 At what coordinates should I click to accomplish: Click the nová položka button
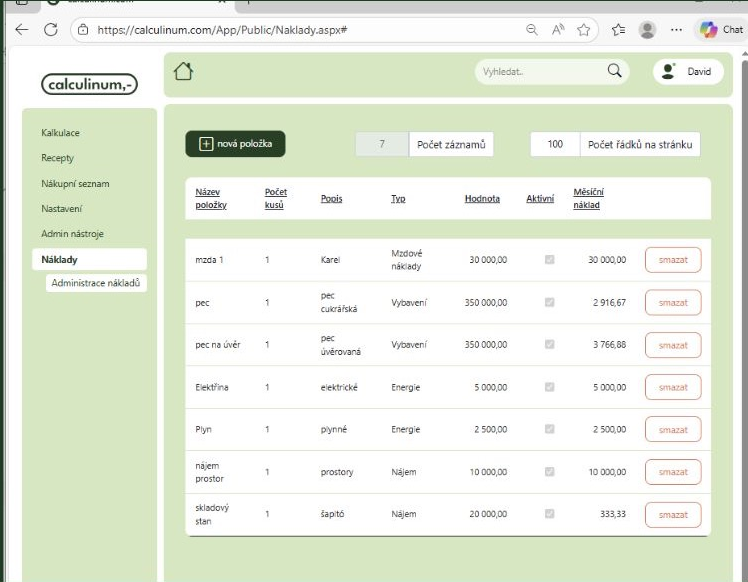[235, 144]
